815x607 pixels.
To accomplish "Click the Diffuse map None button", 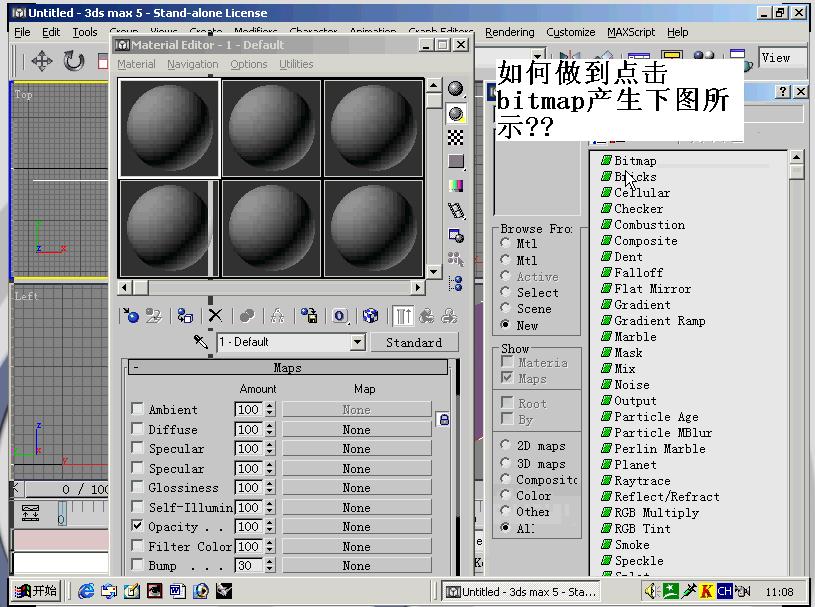I will point(357,430).
